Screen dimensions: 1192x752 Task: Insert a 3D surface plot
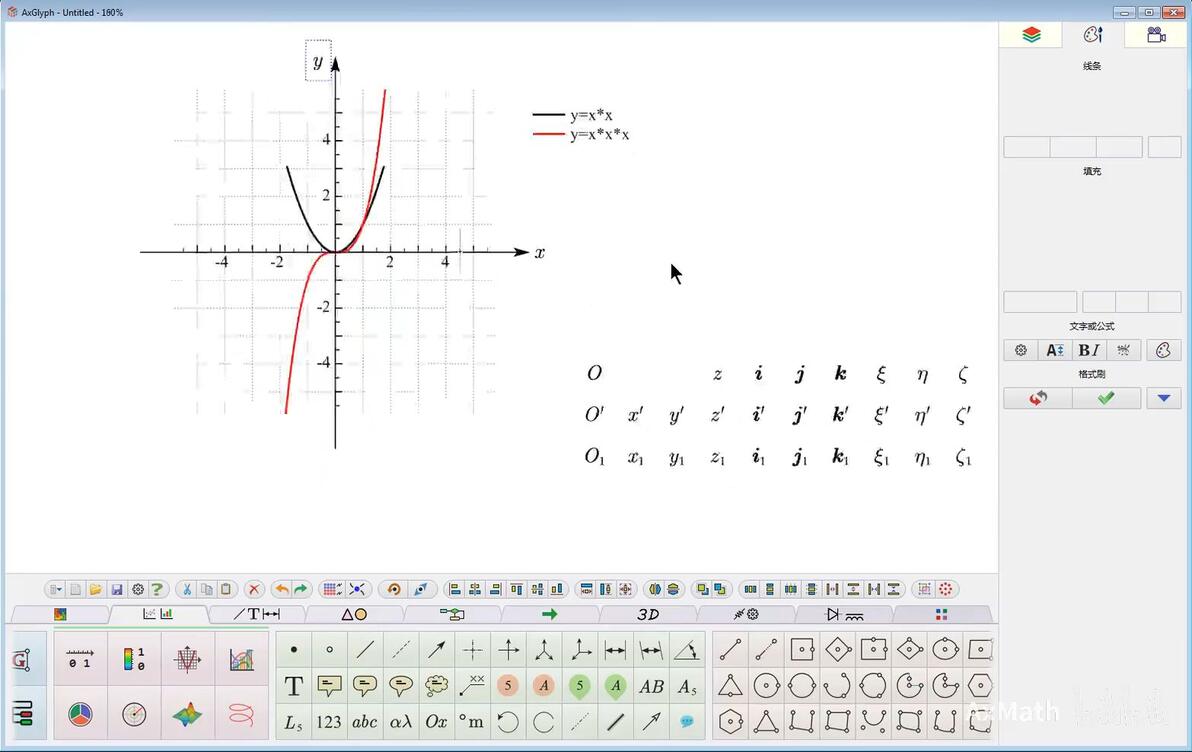pyautogui.click(x=187, y=714)
